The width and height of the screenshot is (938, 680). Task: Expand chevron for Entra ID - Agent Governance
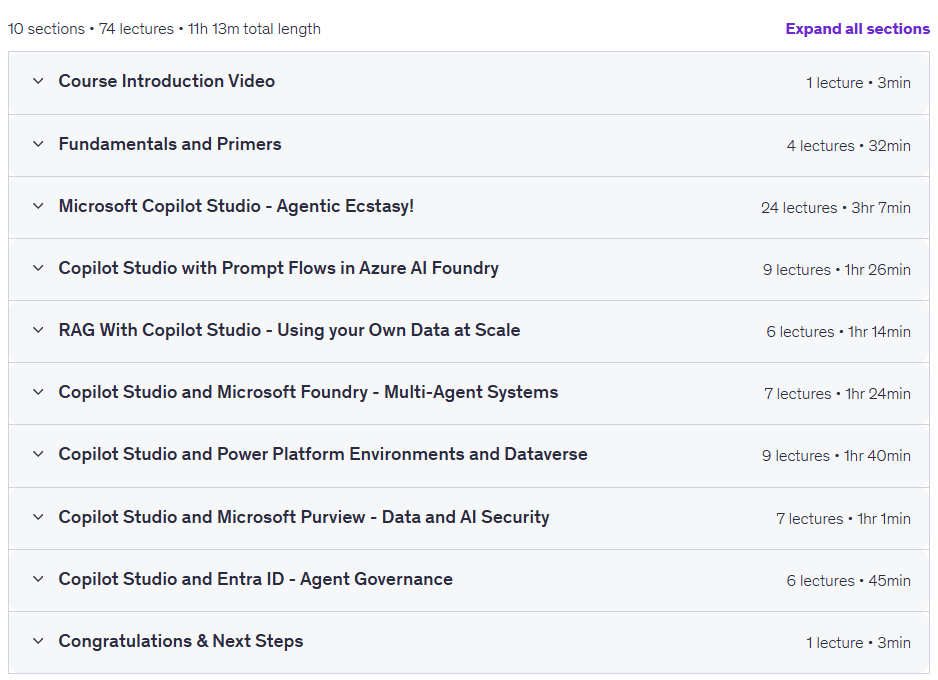38,579
